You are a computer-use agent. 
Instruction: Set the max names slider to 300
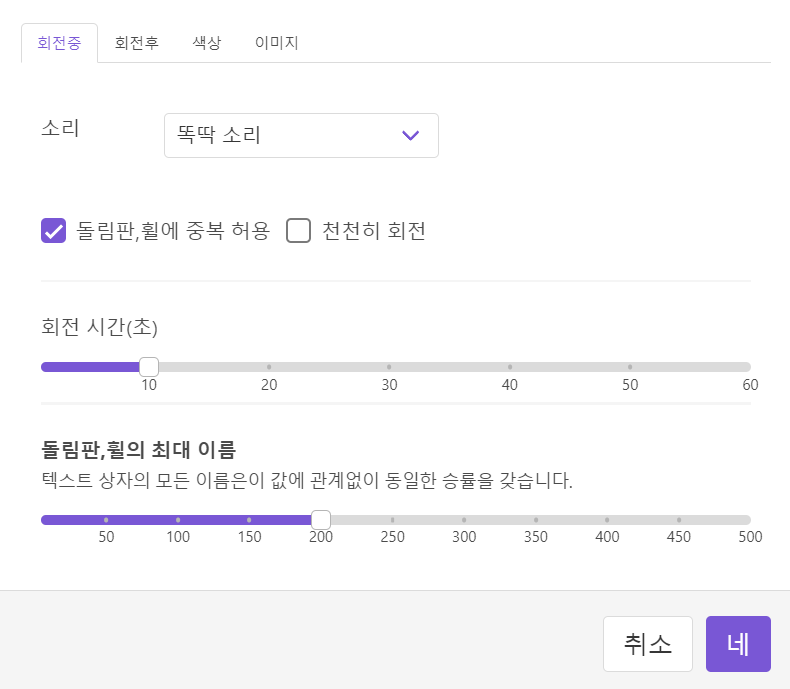[464, 520]
